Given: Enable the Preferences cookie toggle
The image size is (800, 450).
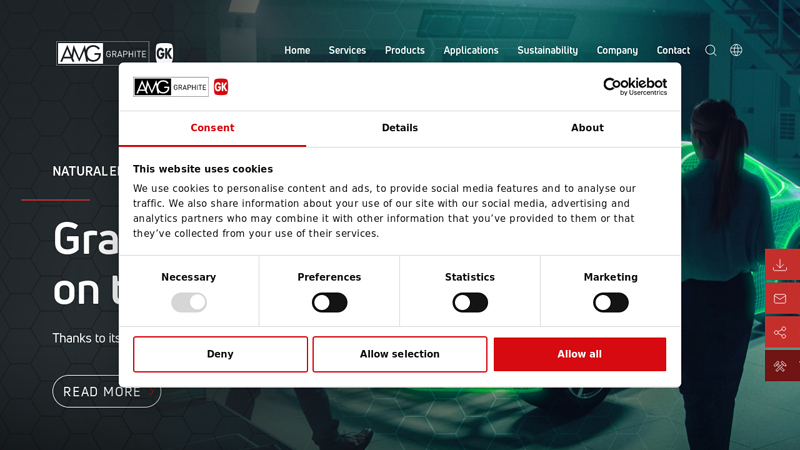Looking at the screenshot, I should click(x=329, y=302).
